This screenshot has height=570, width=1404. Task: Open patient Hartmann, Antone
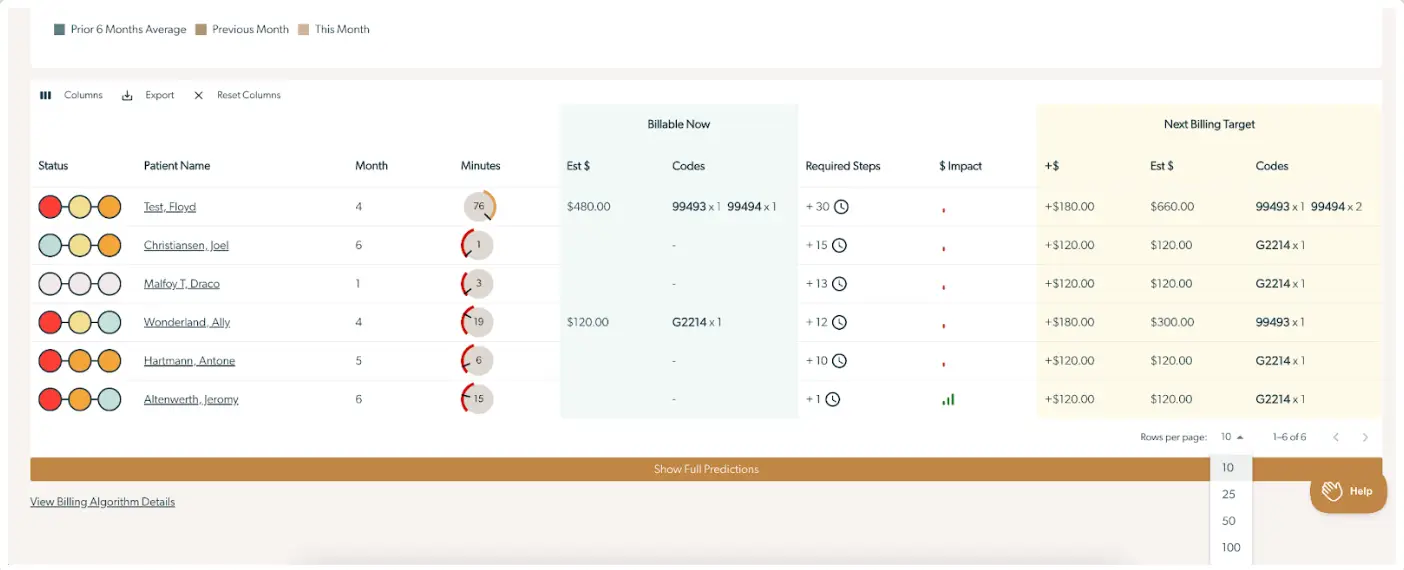tap(189, 361)
